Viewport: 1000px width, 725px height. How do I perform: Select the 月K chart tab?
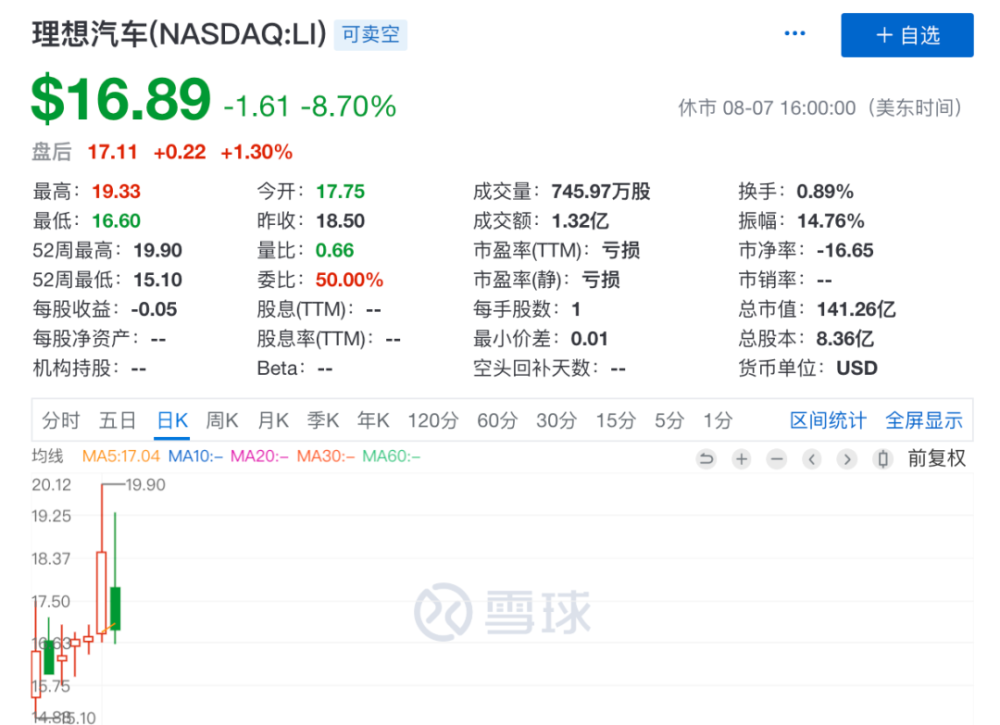coord(273,421)
